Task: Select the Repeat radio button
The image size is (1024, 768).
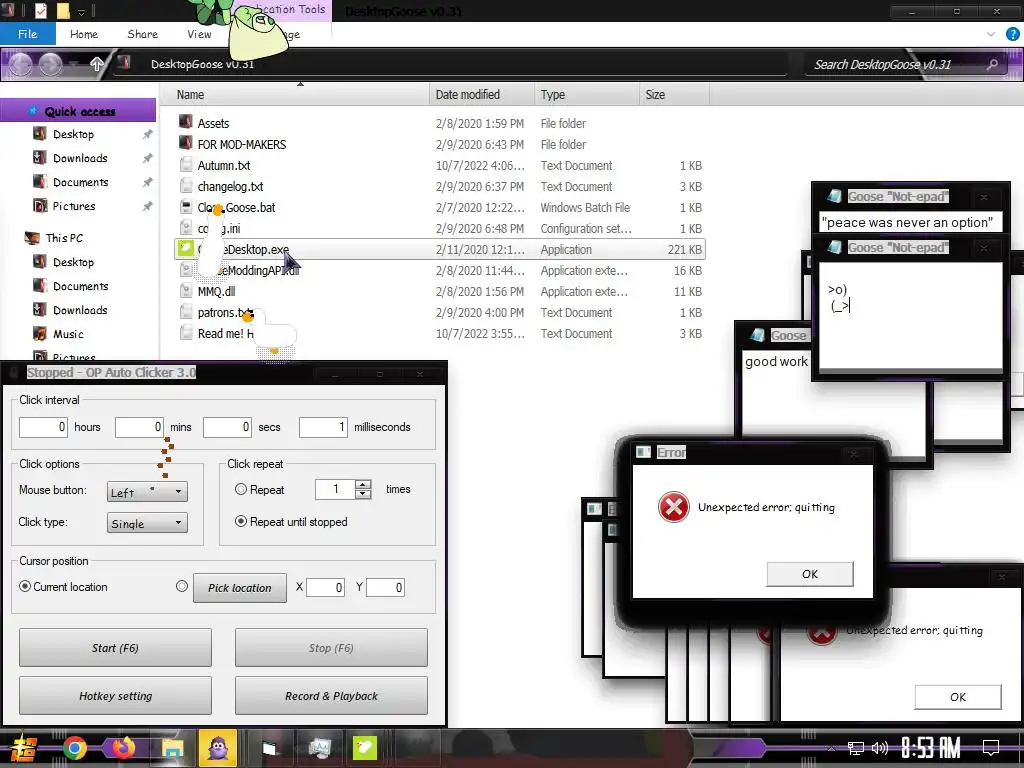Action: point(241,489)
